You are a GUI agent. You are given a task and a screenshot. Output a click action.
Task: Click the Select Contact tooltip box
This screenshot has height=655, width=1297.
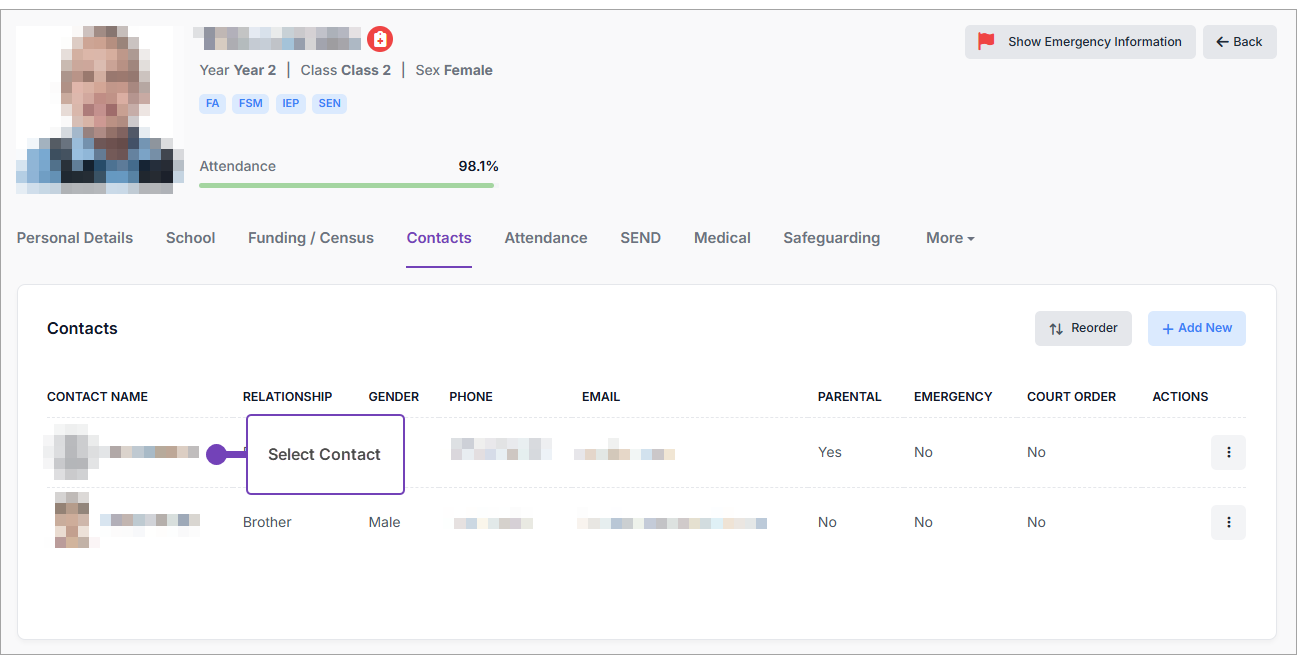pos(325,454)
